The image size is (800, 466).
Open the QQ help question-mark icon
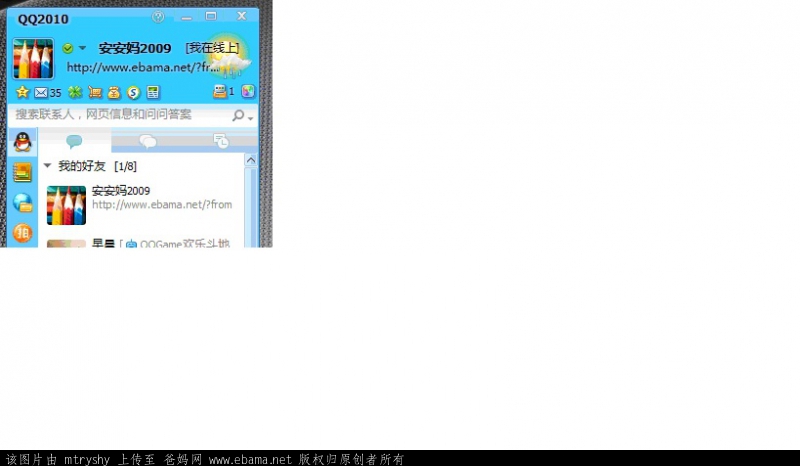[x=158, y=16]
